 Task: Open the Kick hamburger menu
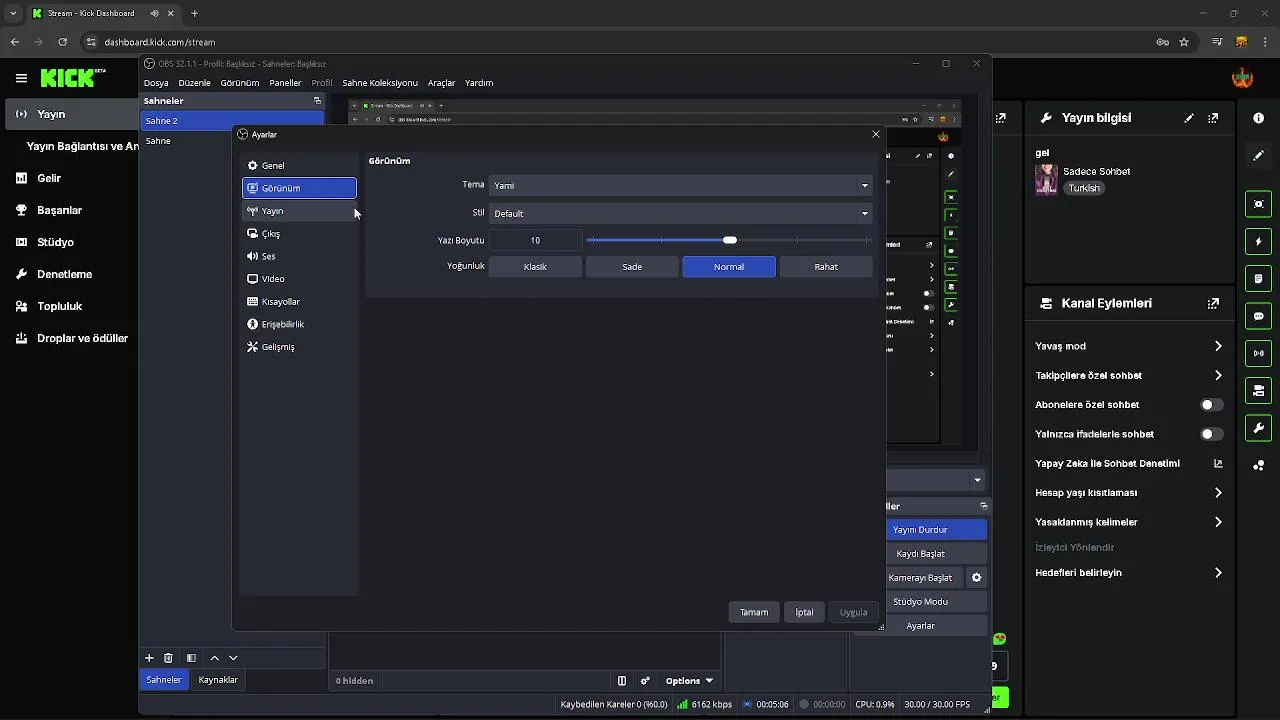[21, 78]
